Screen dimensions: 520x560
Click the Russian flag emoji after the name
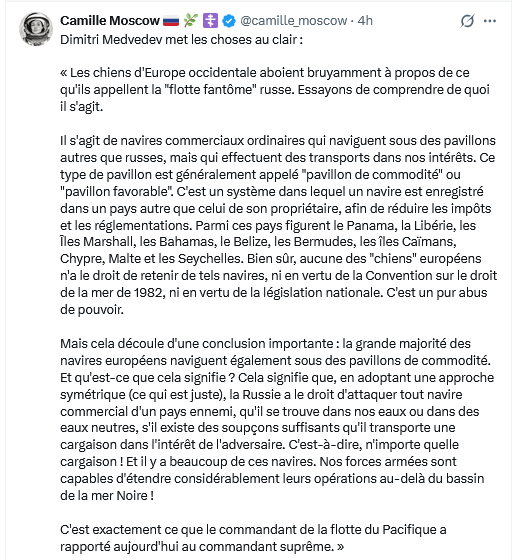(x=171, y=21)
